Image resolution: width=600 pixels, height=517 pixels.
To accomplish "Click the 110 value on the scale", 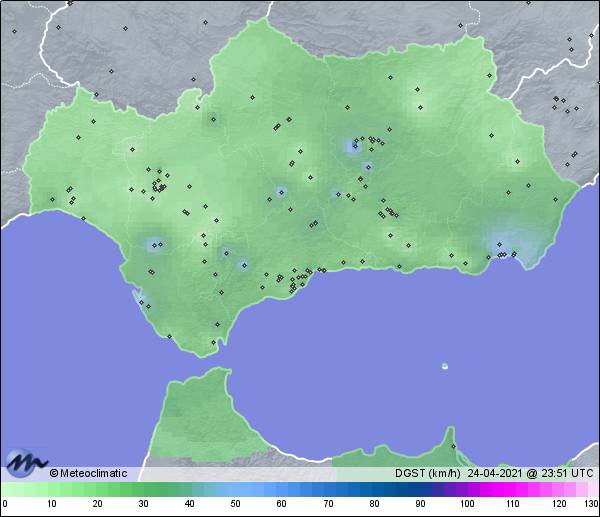I will click(513, 504).
